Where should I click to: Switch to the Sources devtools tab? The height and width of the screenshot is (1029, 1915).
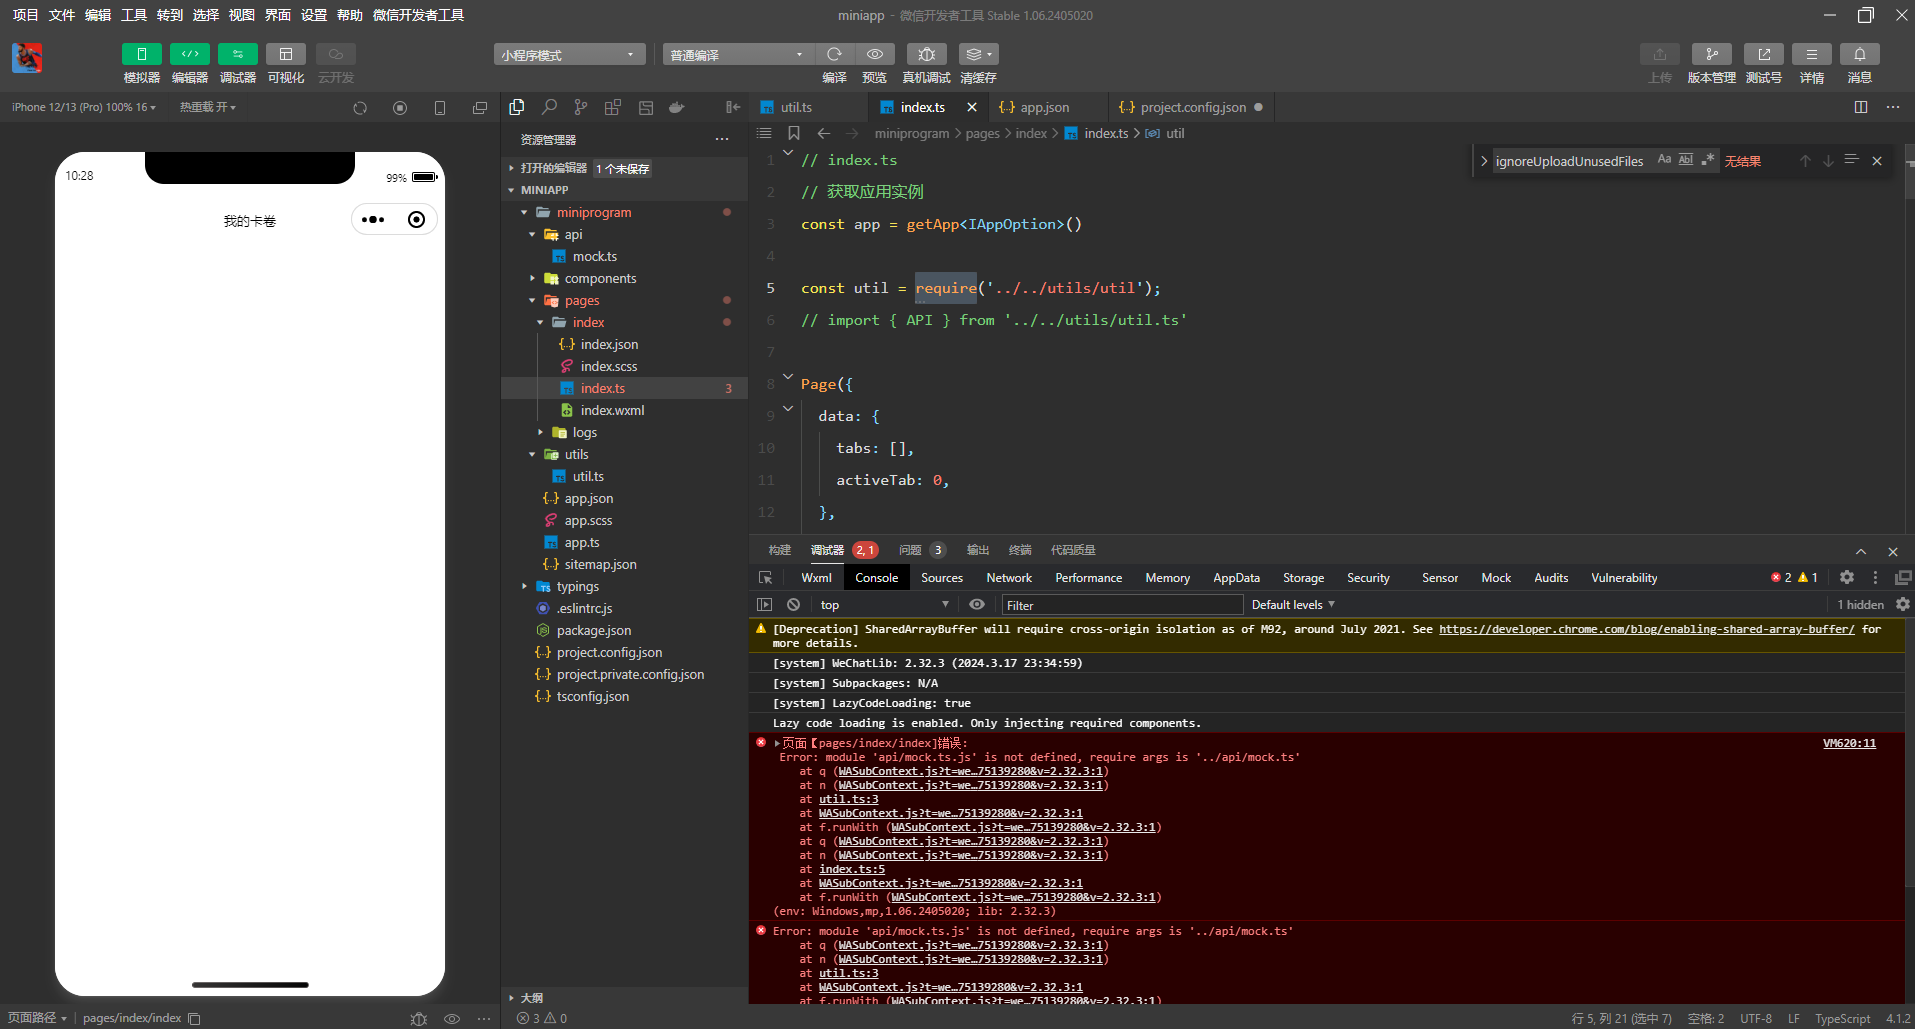pos(941,578)
